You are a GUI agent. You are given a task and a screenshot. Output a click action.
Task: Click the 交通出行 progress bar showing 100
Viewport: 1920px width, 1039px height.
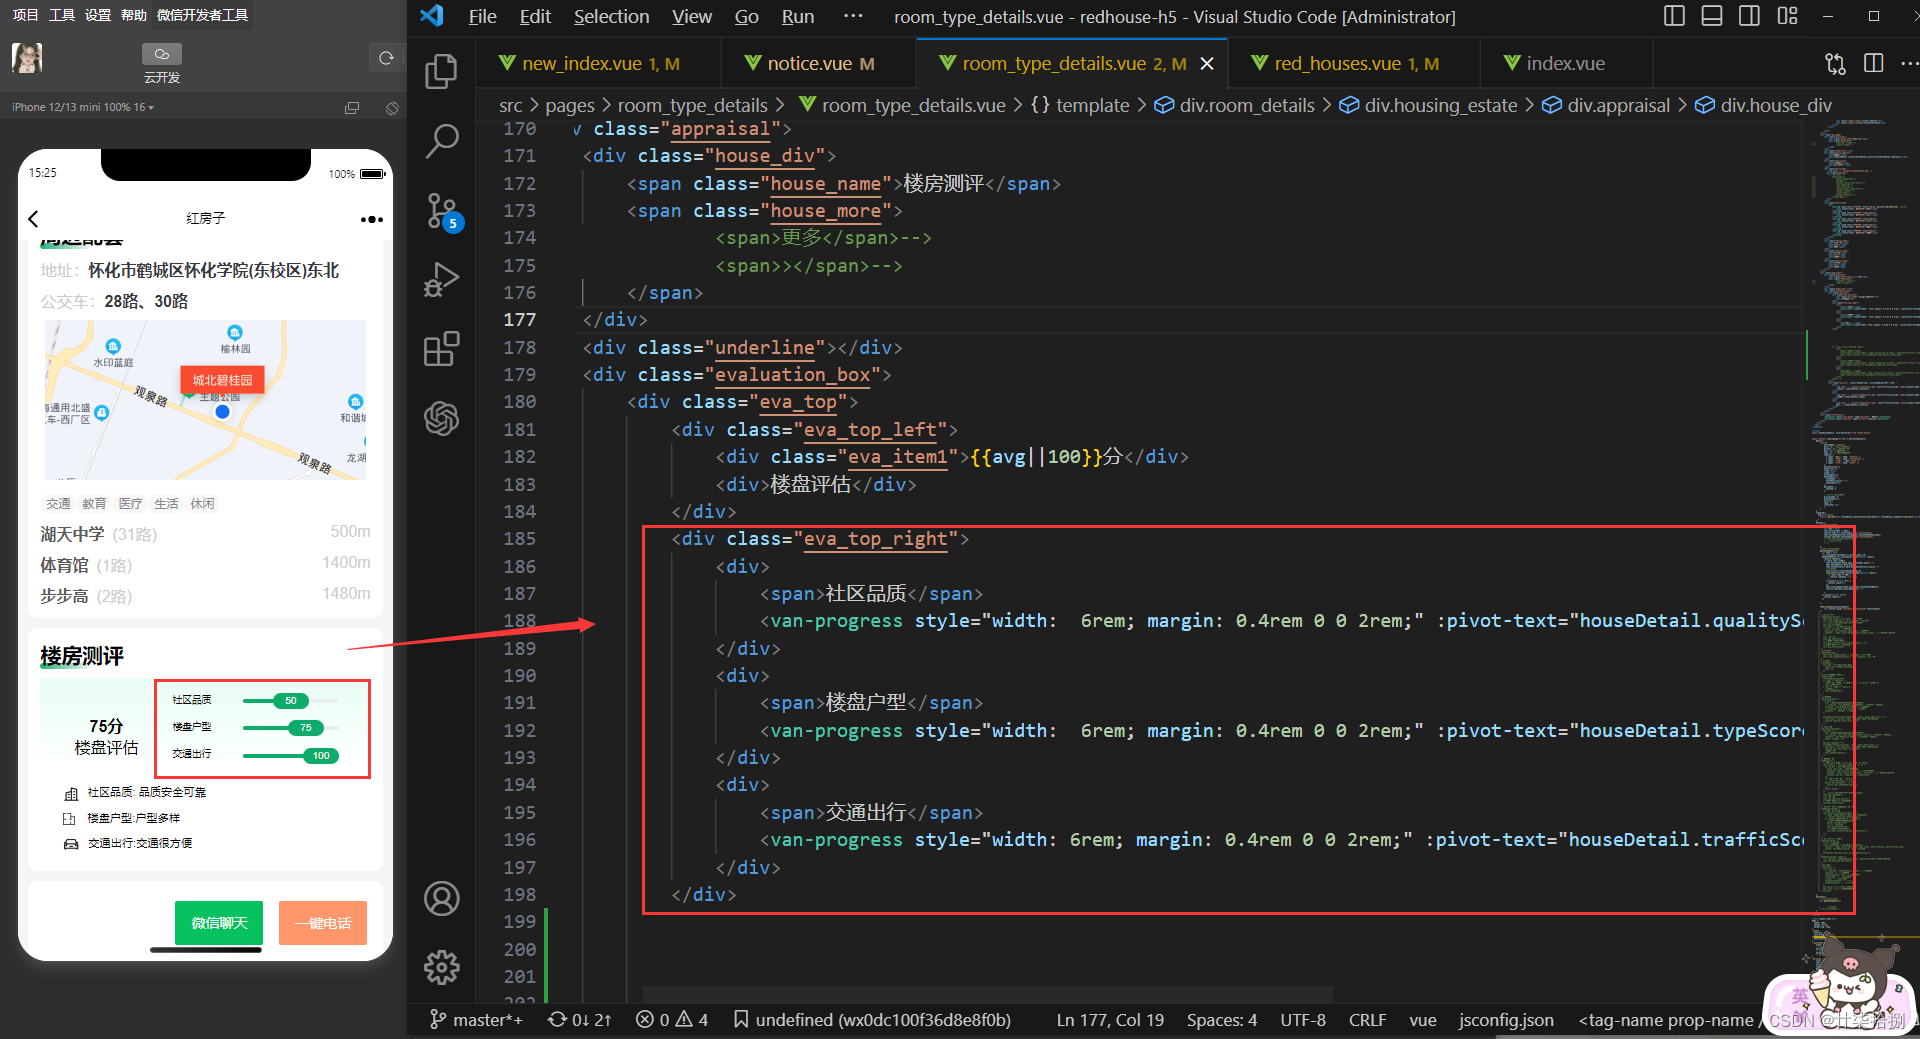pos(291,755)
